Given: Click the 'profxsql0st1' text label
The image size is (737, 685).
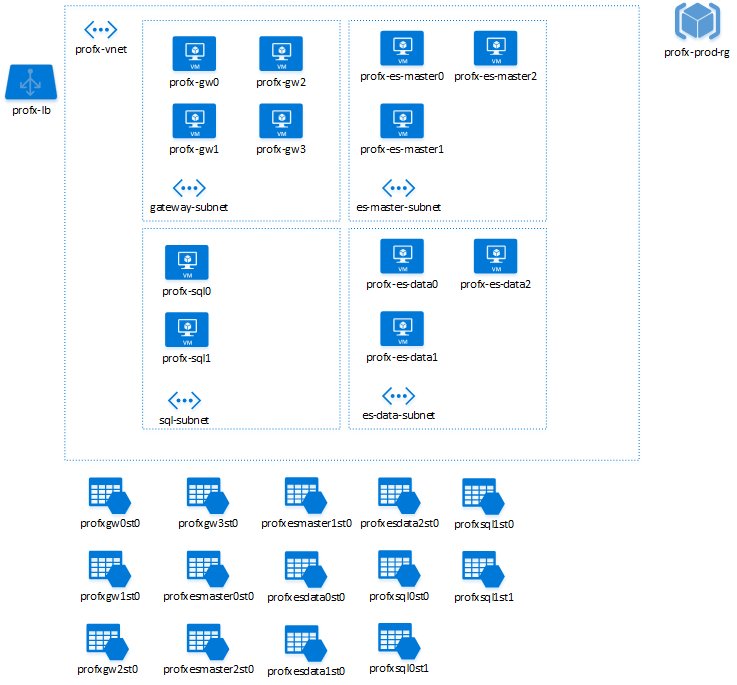Looking at the screenshot, I should pyautogui.click(x=399, y=669).
